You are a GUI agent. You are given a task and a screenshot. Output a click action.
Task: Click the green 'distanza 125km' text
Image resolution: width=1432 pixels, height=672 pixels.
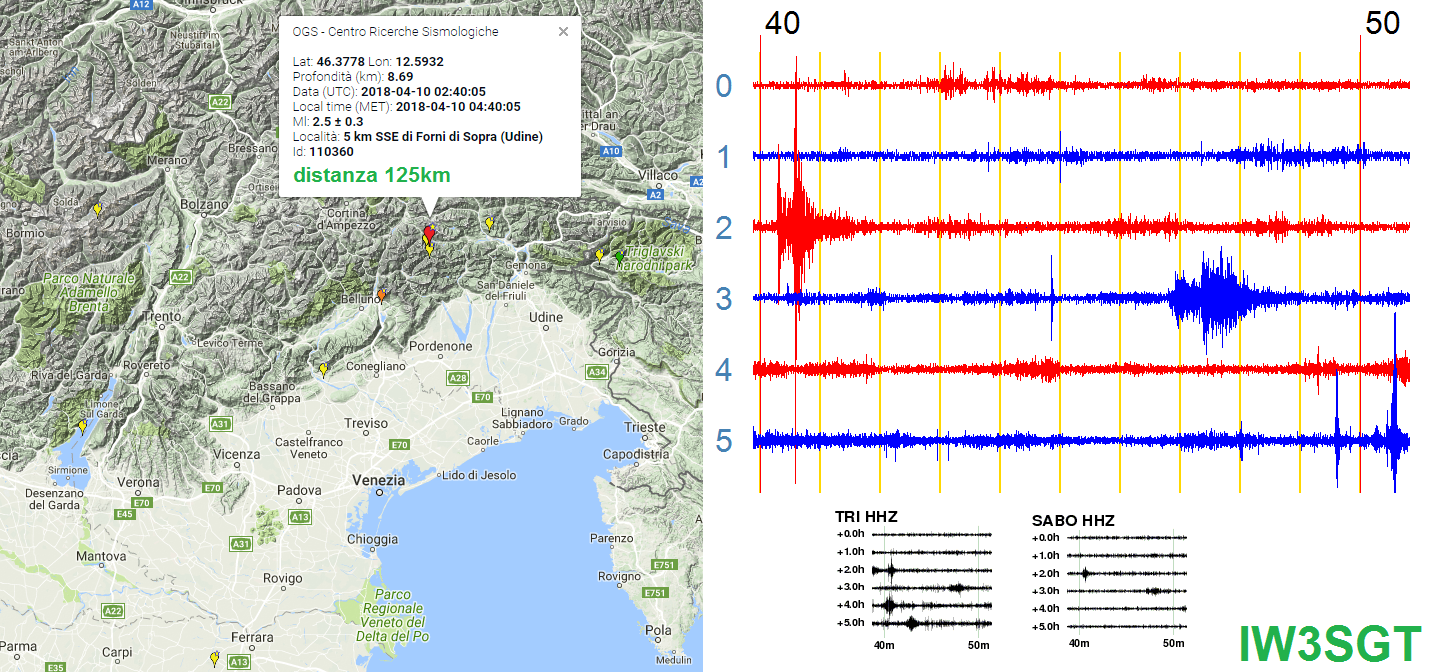pyautogui.click(x=372, y=175)
